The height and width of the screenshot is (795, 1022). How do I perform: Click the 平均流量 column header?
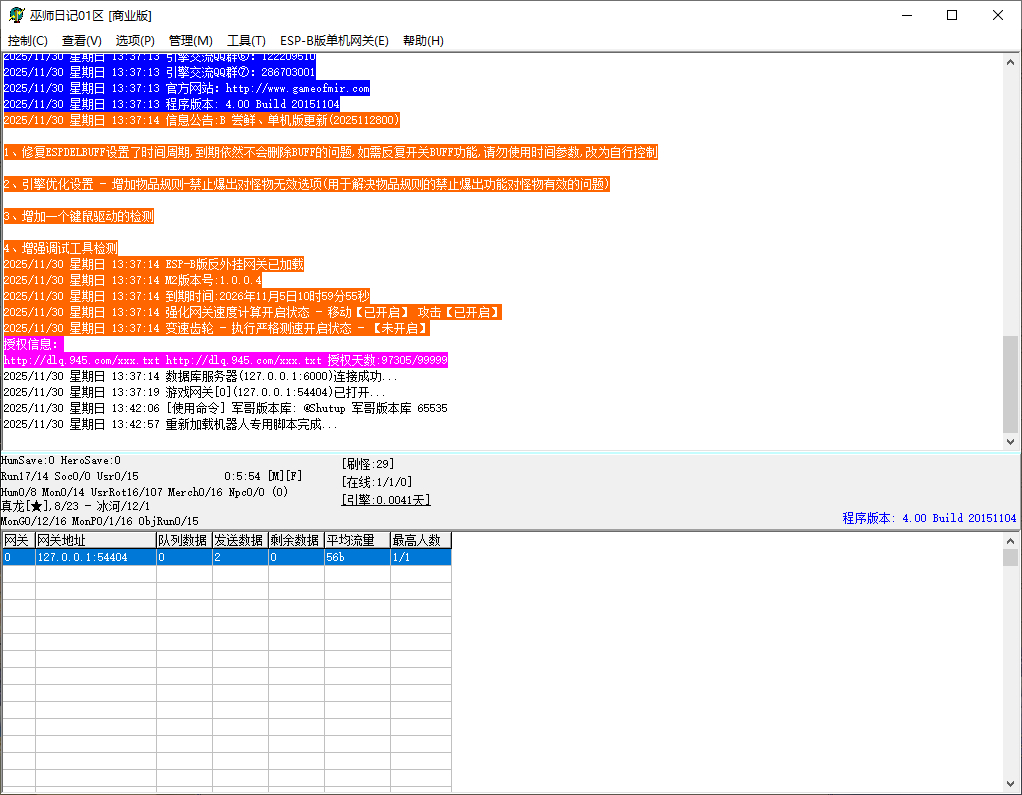tap(356, 540)
